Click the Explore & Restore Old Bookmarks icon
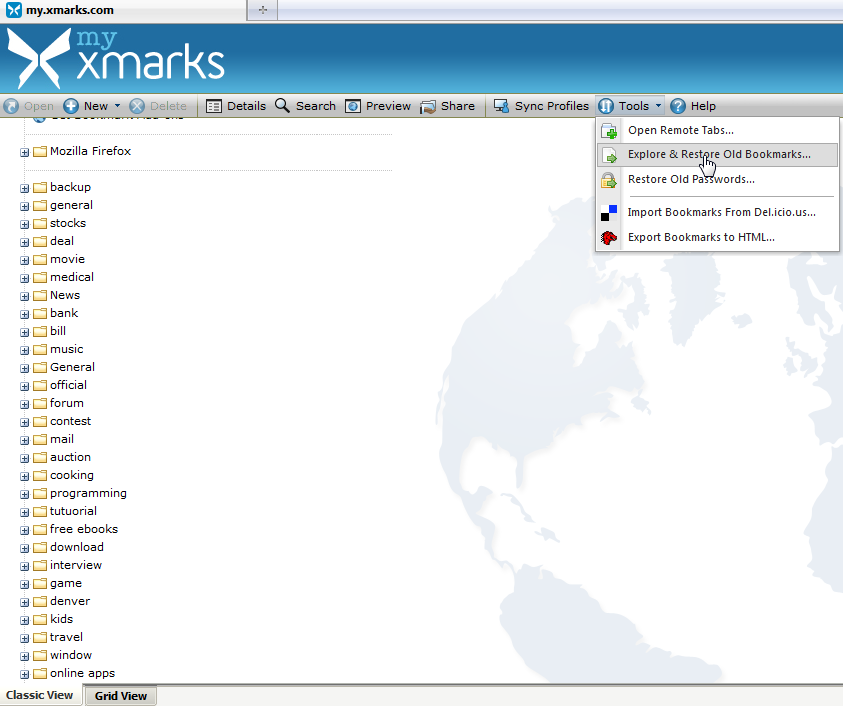Viewport: 843px width, 706px height. (x=610, y=155)
